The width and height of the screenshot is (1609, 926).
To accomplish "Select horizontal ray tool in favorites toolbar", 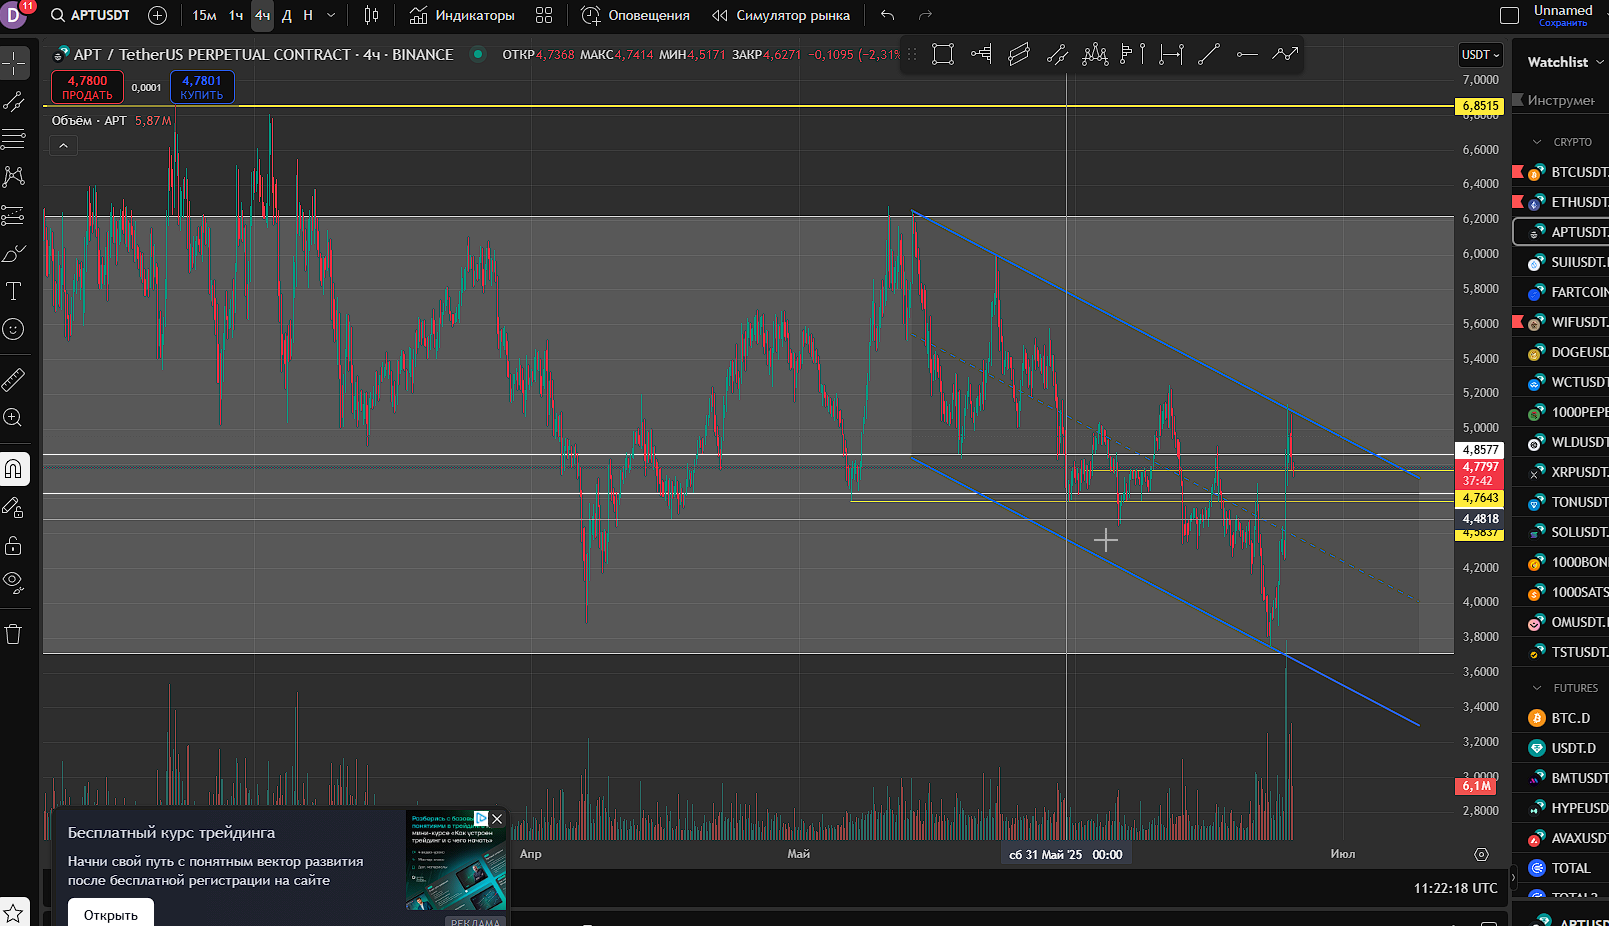I will point(1247,54).
